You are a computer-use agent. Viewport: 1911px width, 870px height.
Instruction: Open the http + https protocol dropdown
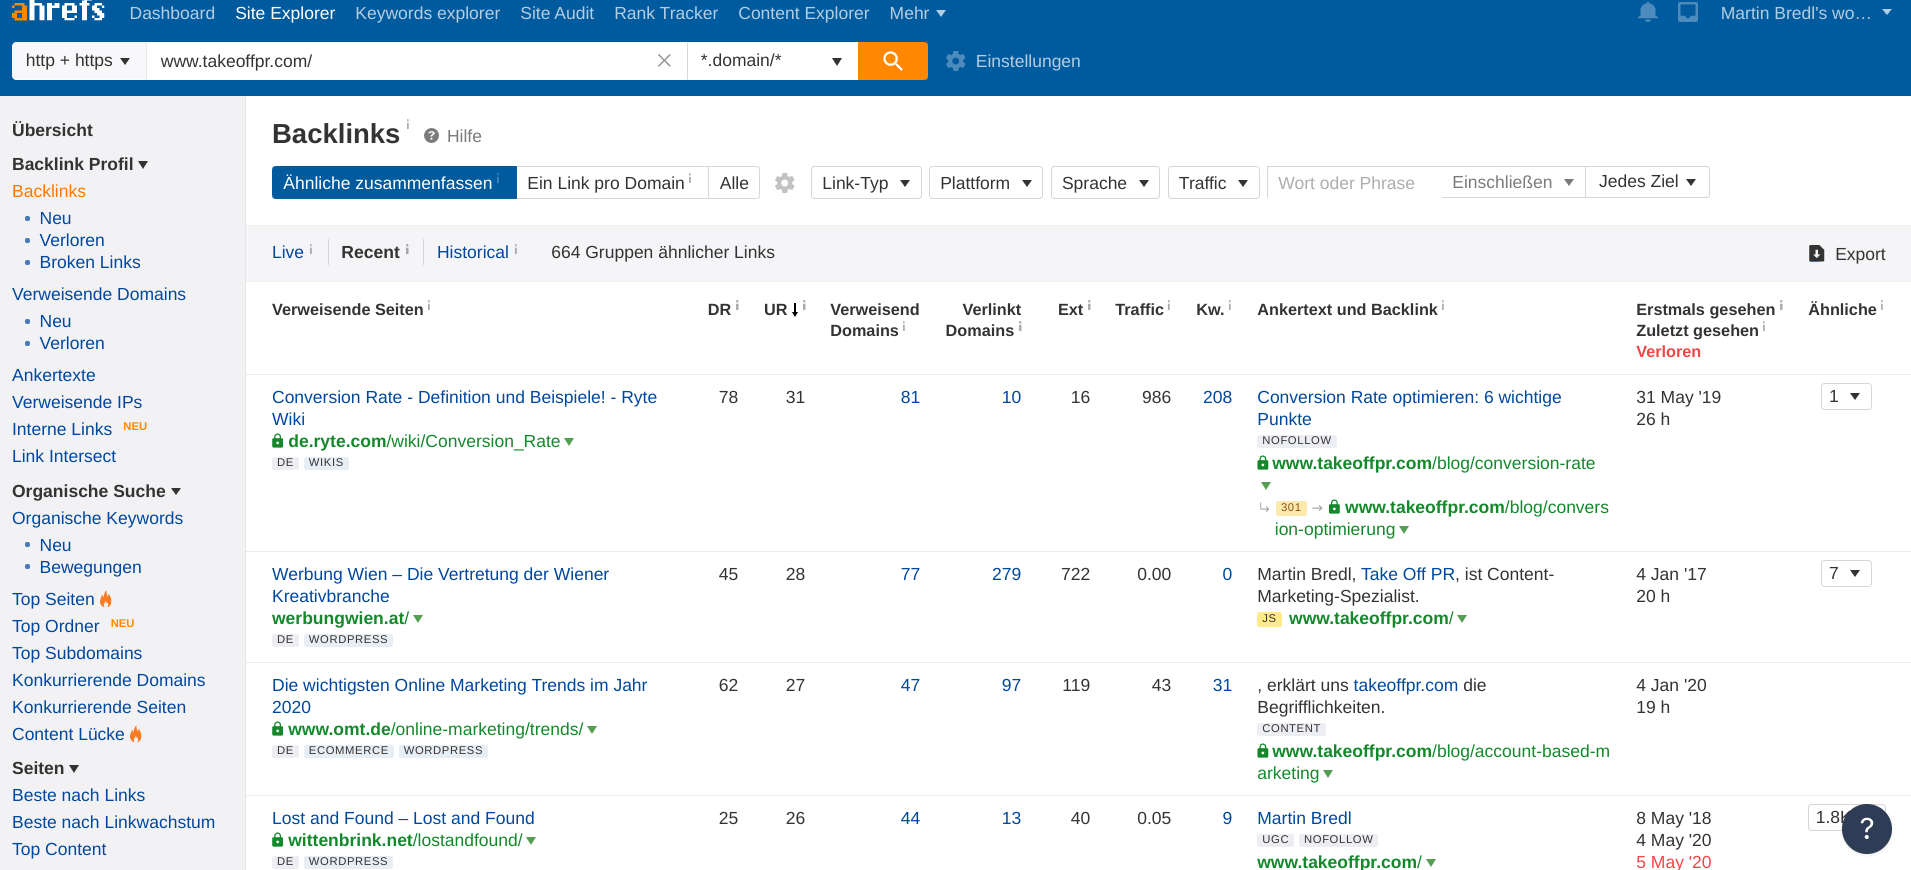(78, 61)
